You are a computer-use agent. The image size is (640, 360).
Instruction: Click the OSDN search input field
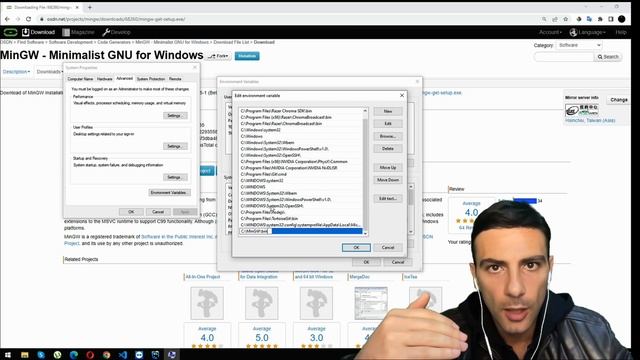(564, 57)
